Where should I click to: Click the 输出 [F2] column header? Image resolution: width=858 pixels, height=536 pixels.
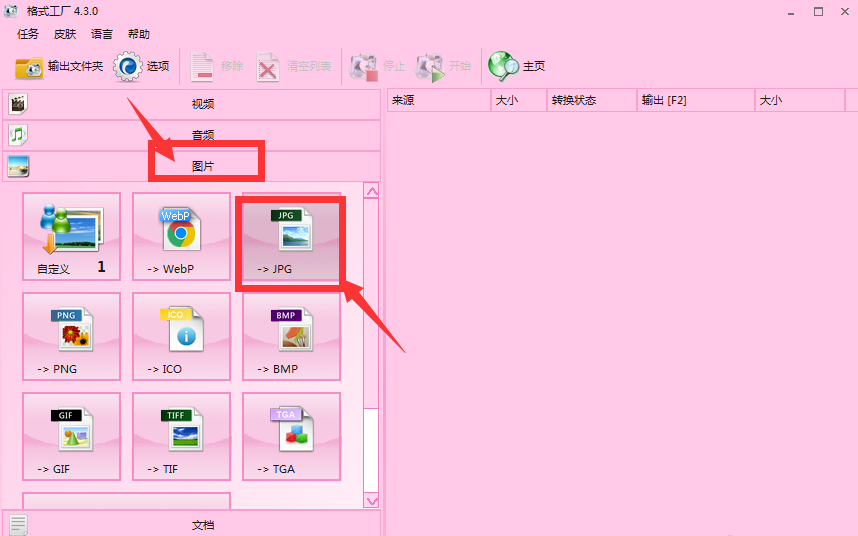(x=696, y=100)
